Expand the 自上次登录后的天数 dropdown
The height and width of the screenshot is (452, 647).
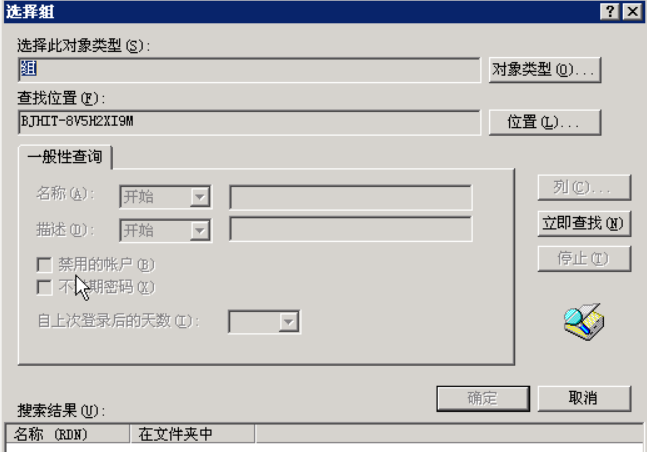[288, 322]
